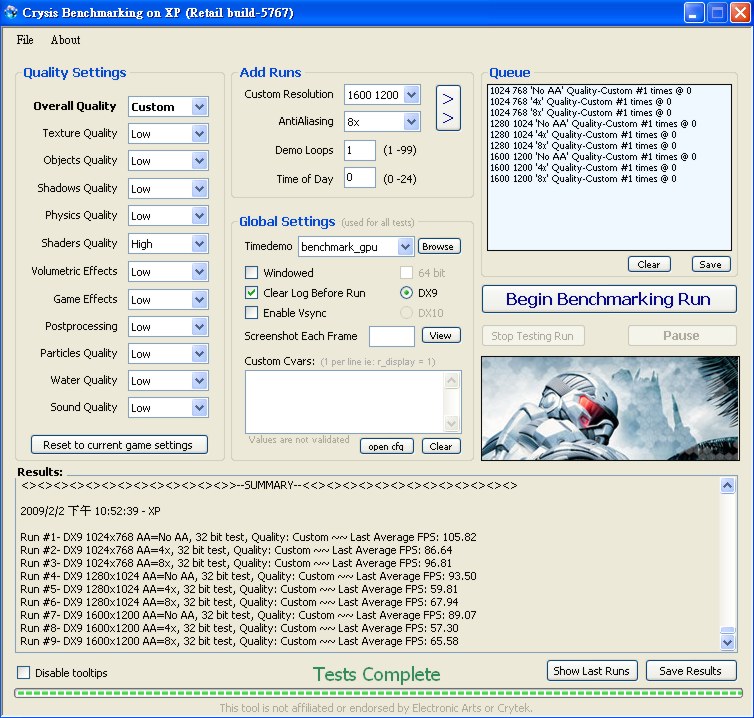Click the Crysis app icon in title bar

click(x=11, y=12)
